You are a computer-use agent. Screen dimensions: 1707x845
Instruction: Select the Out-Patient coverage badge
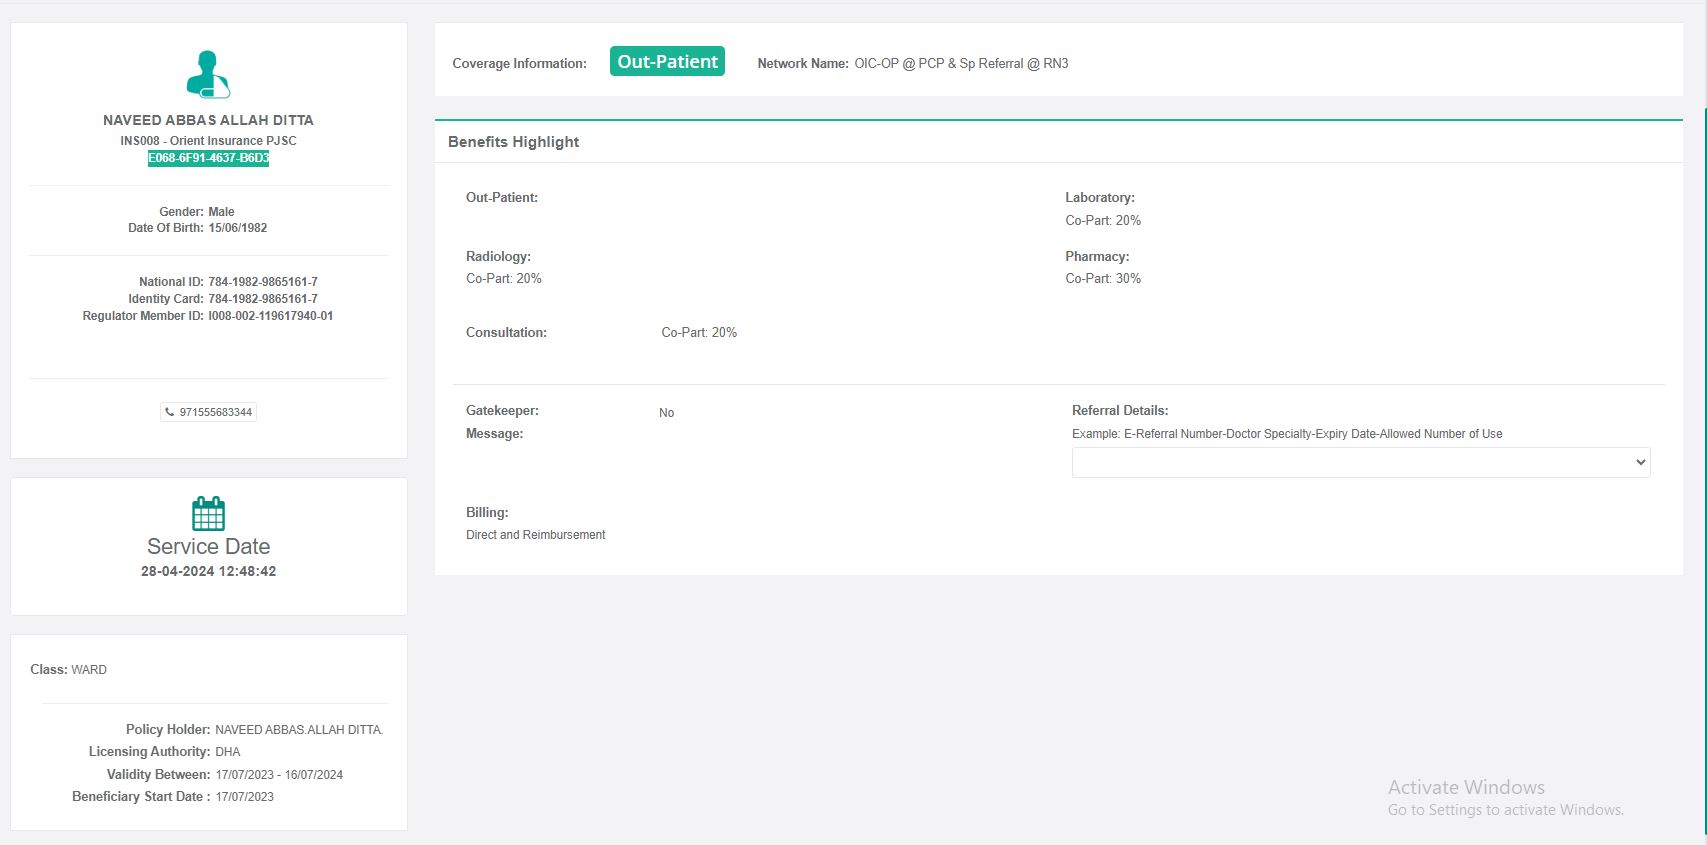pyautogui.click(x=667, y=62)
